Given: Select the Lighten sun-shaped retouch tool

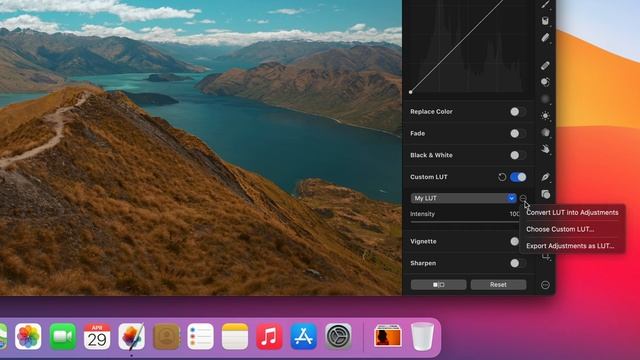Looking at the screenshot, I should [x=545, y=116].
